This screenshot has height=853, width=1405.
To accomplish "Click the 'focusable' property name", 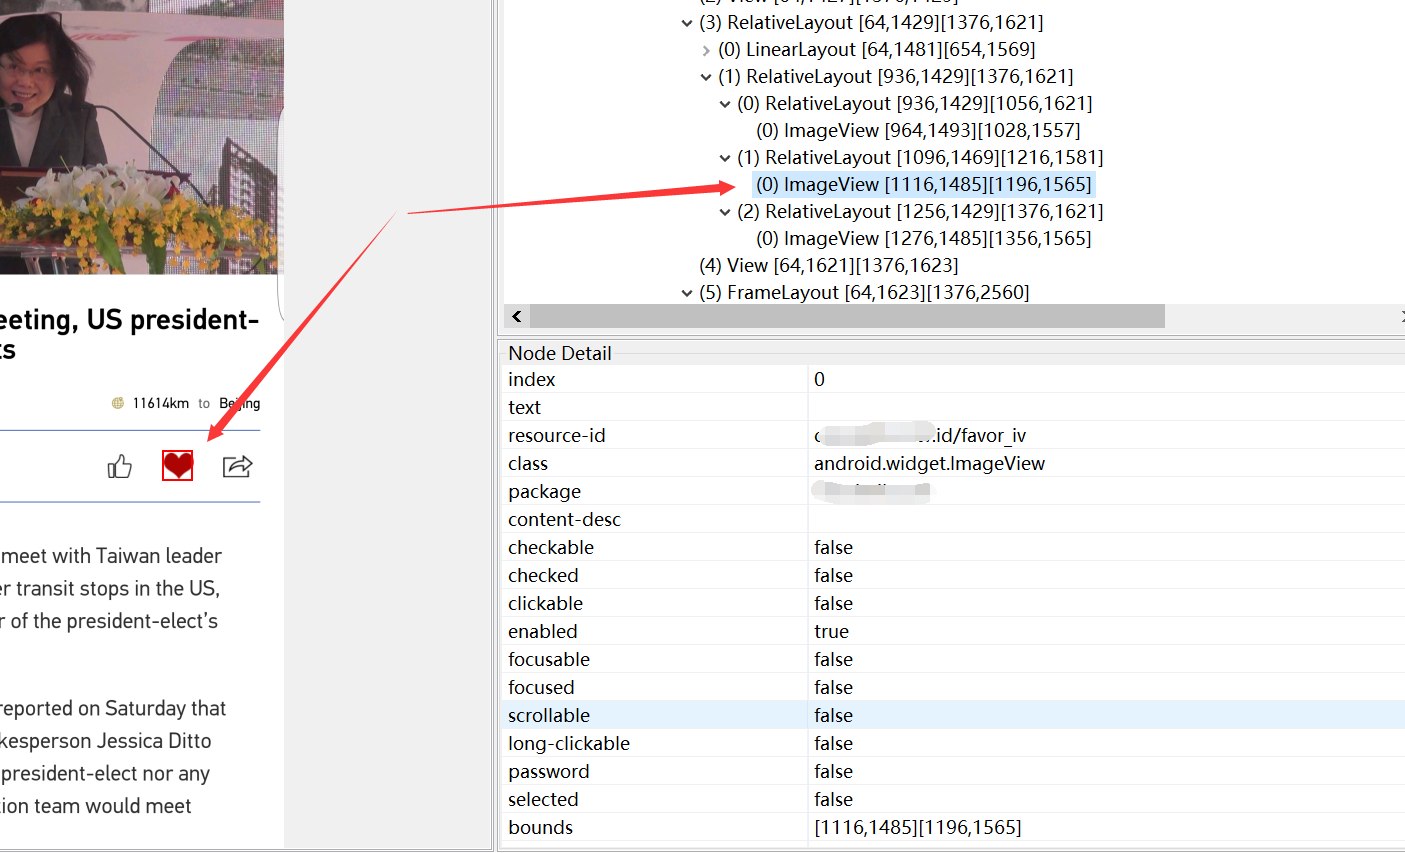I will [549, 659].
